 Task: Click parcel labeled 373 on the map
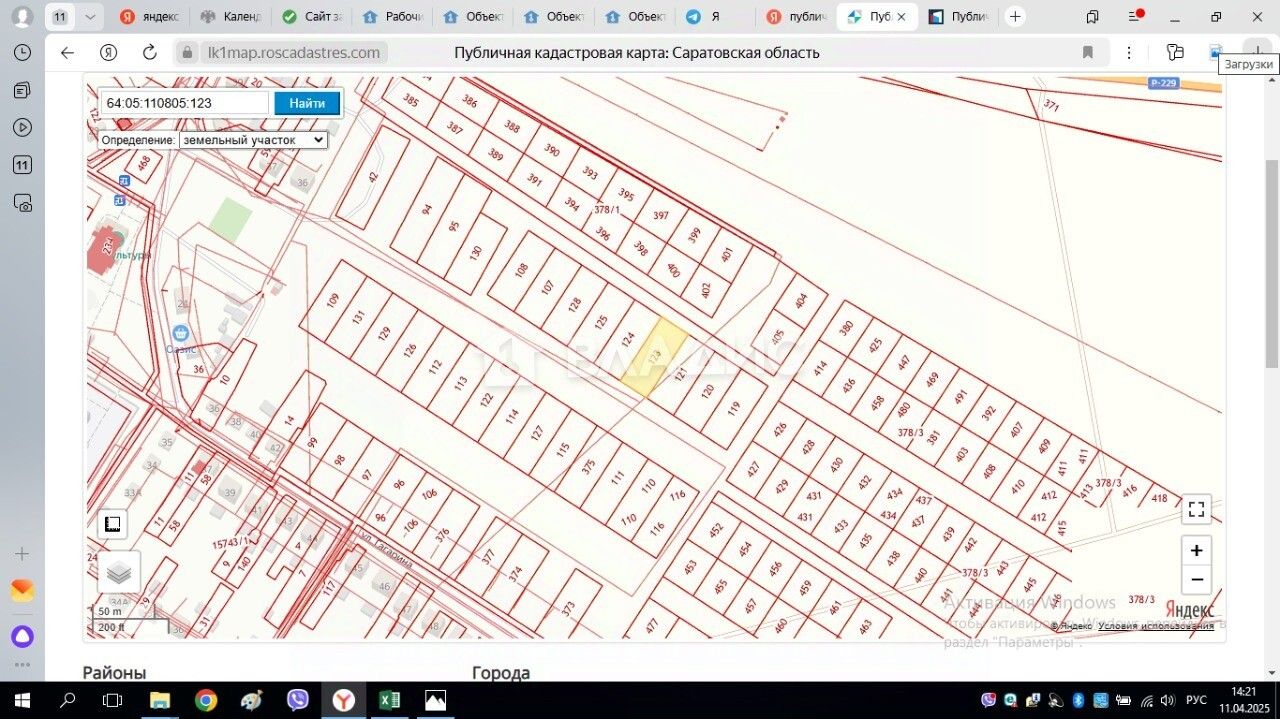tap(568, 608)
